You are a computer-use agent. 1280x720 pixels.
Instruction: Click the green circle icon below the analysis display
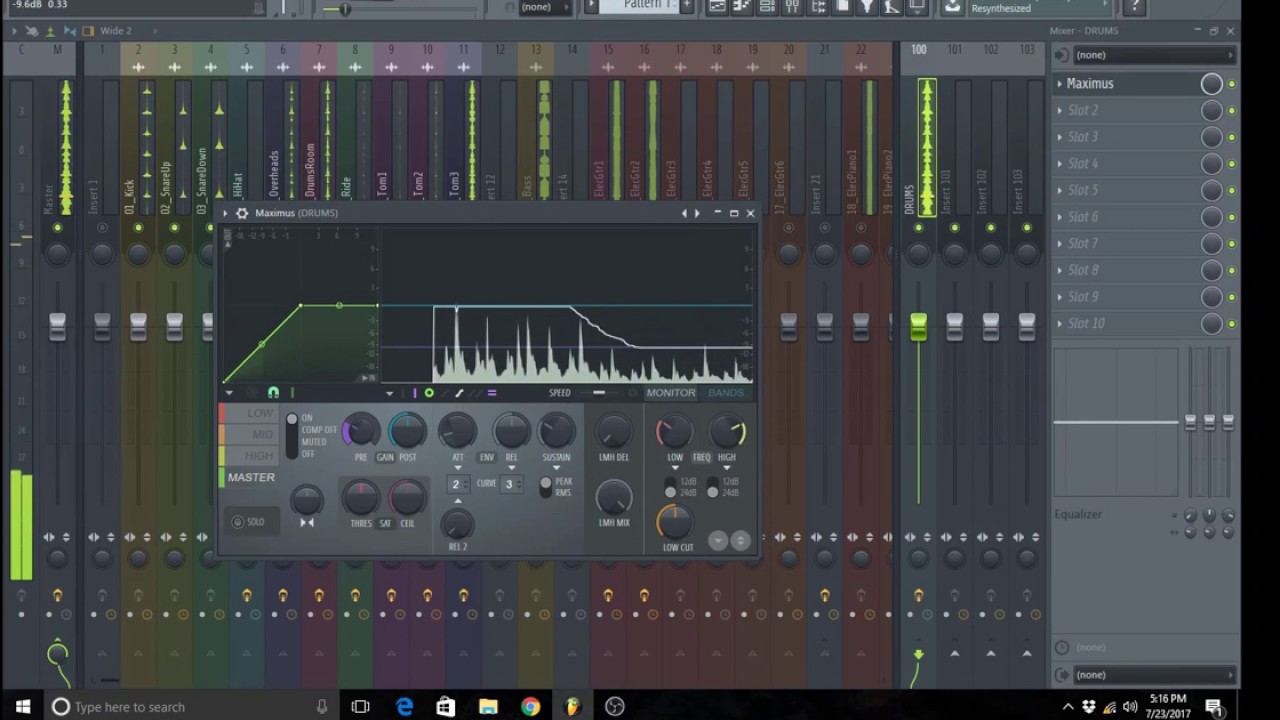click(x=429, y=393)
